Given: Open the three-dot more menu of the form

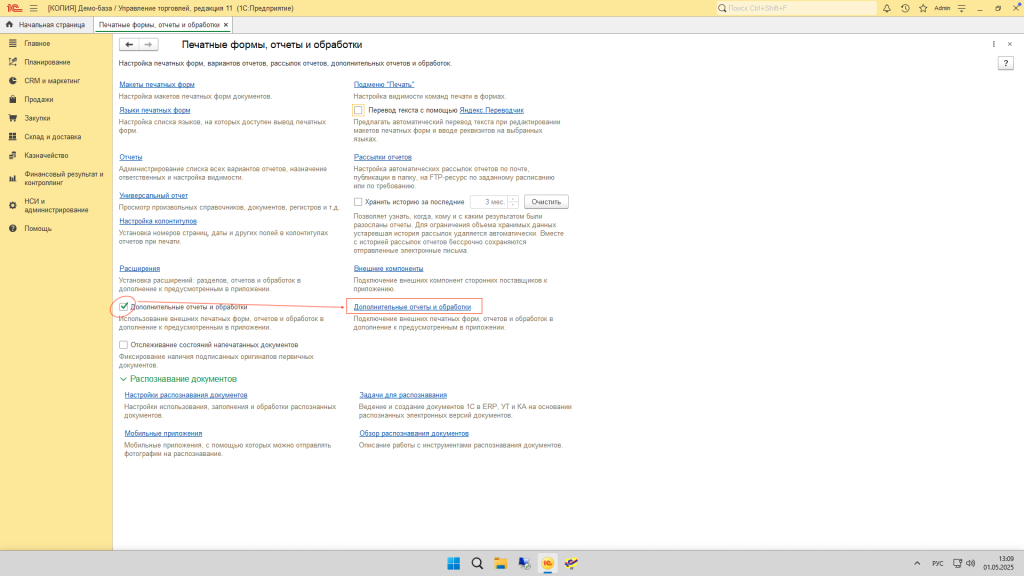Looking at the screenshot, I should (x=994, y=44).
